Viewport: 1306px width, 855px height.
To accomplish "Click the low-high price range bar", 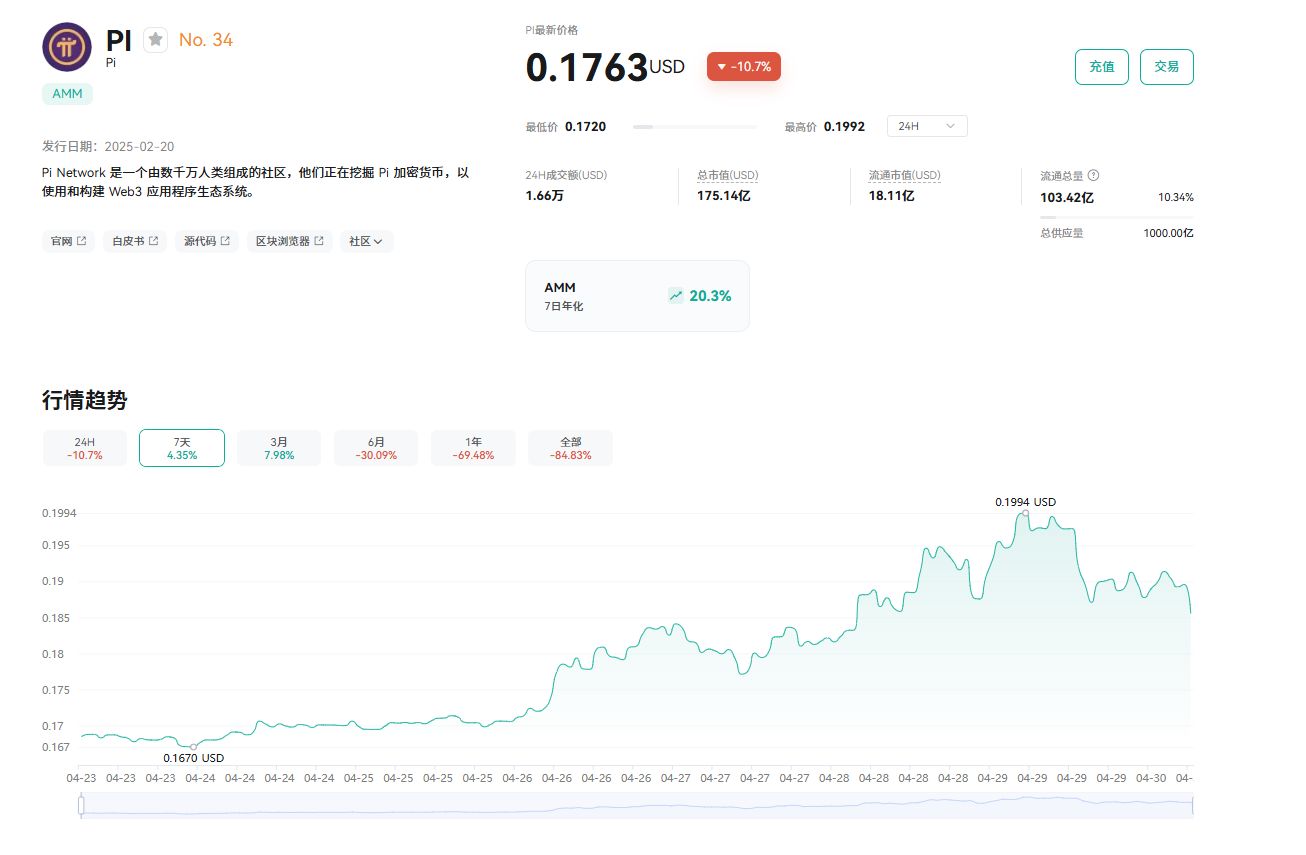I will 695,127.
